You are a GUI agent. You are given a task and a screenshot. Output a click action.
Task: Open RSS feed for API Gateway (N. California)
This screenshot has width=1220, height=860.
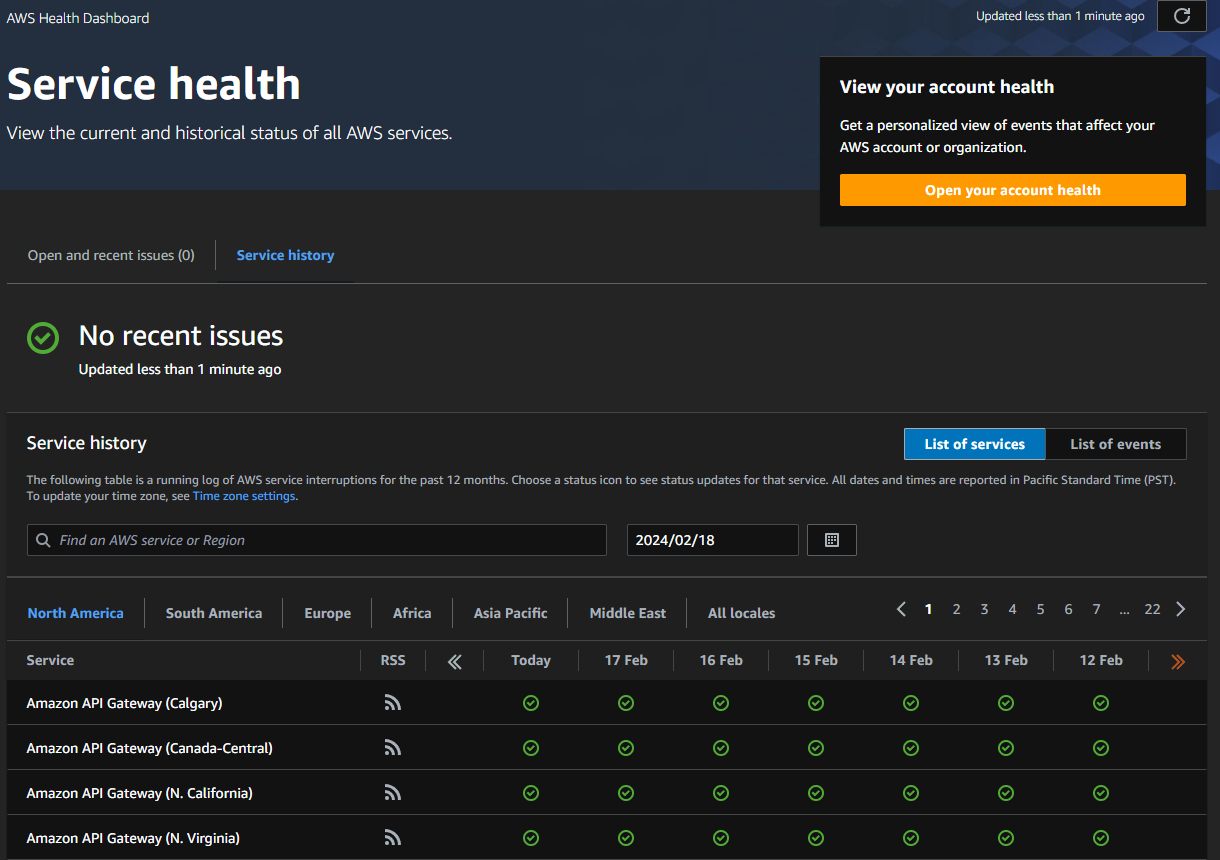tap(393, 793)
